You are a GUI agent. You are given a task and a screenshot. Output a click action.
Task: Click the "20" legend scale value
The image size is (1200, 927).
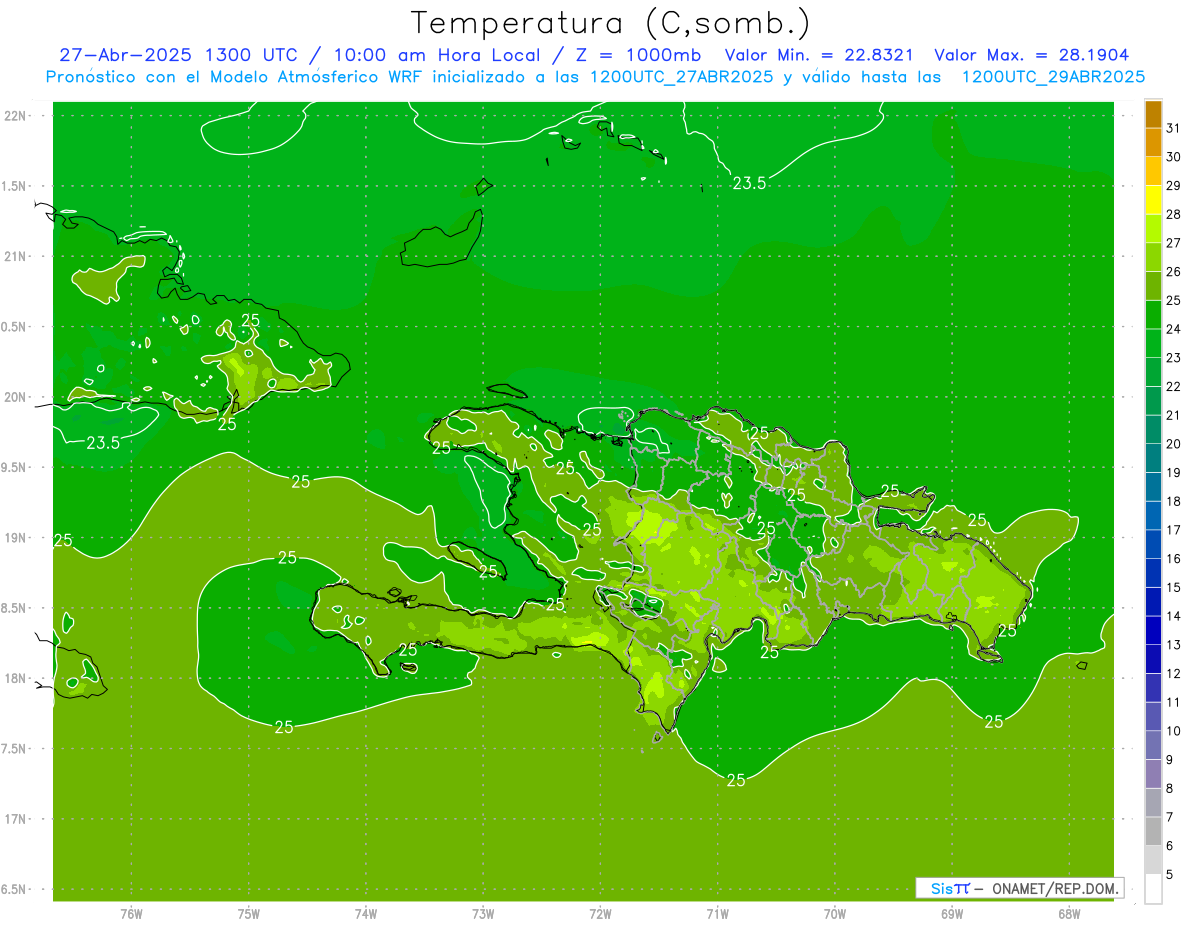pyautogui.click(x=1173, y=444)
